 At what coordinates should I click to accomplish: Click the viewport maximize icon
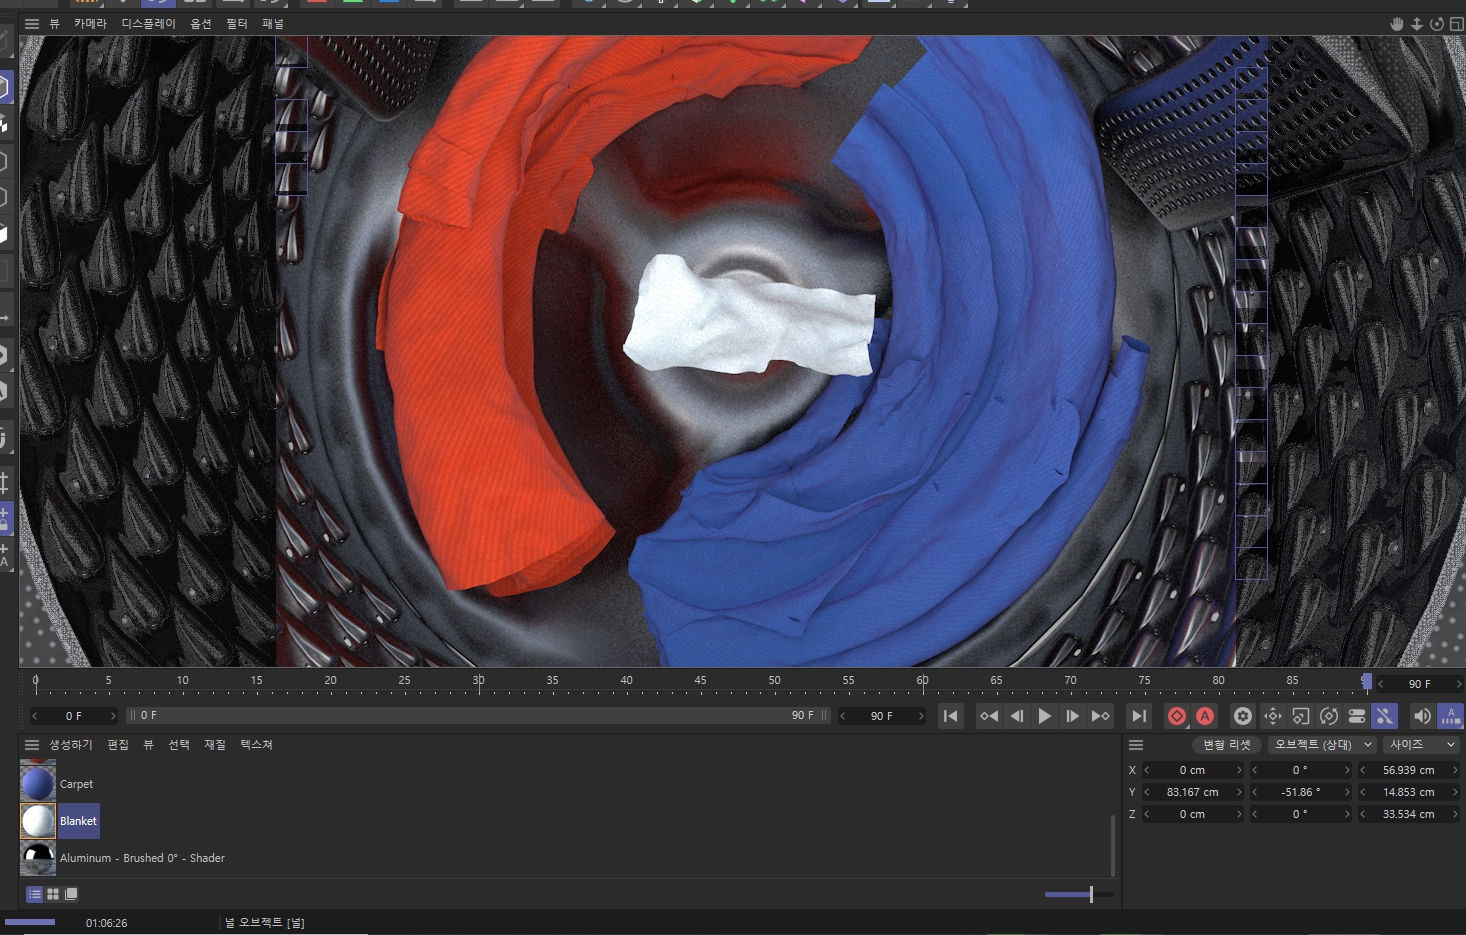pos(1456,24)
